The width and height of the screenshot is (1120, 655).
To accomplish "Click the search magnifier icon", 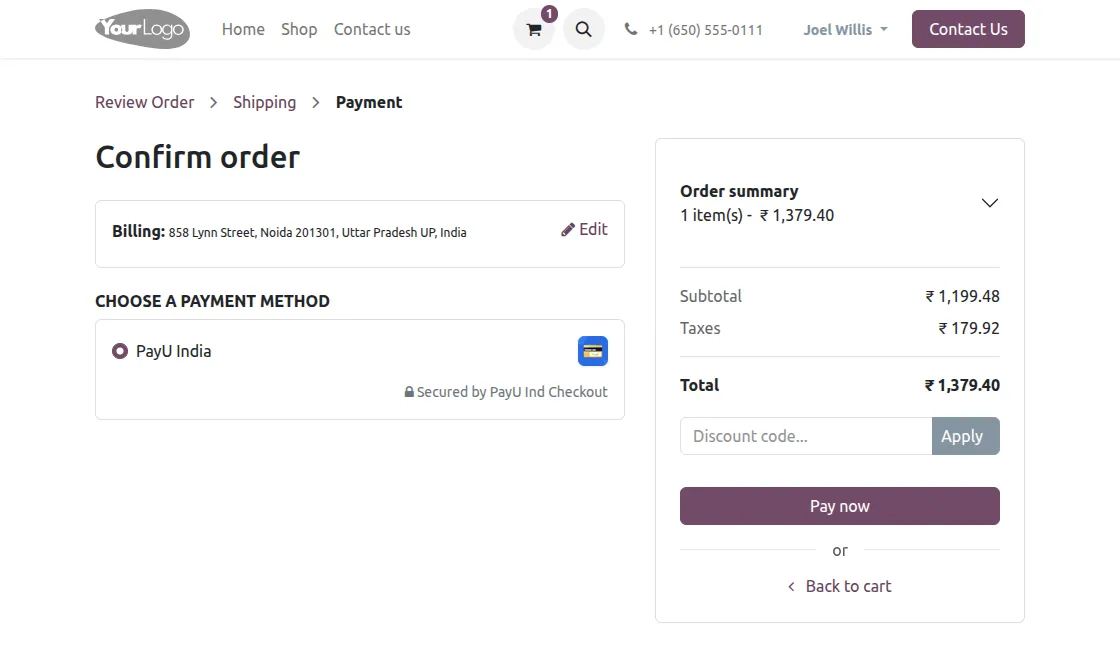I will [584, 29].
